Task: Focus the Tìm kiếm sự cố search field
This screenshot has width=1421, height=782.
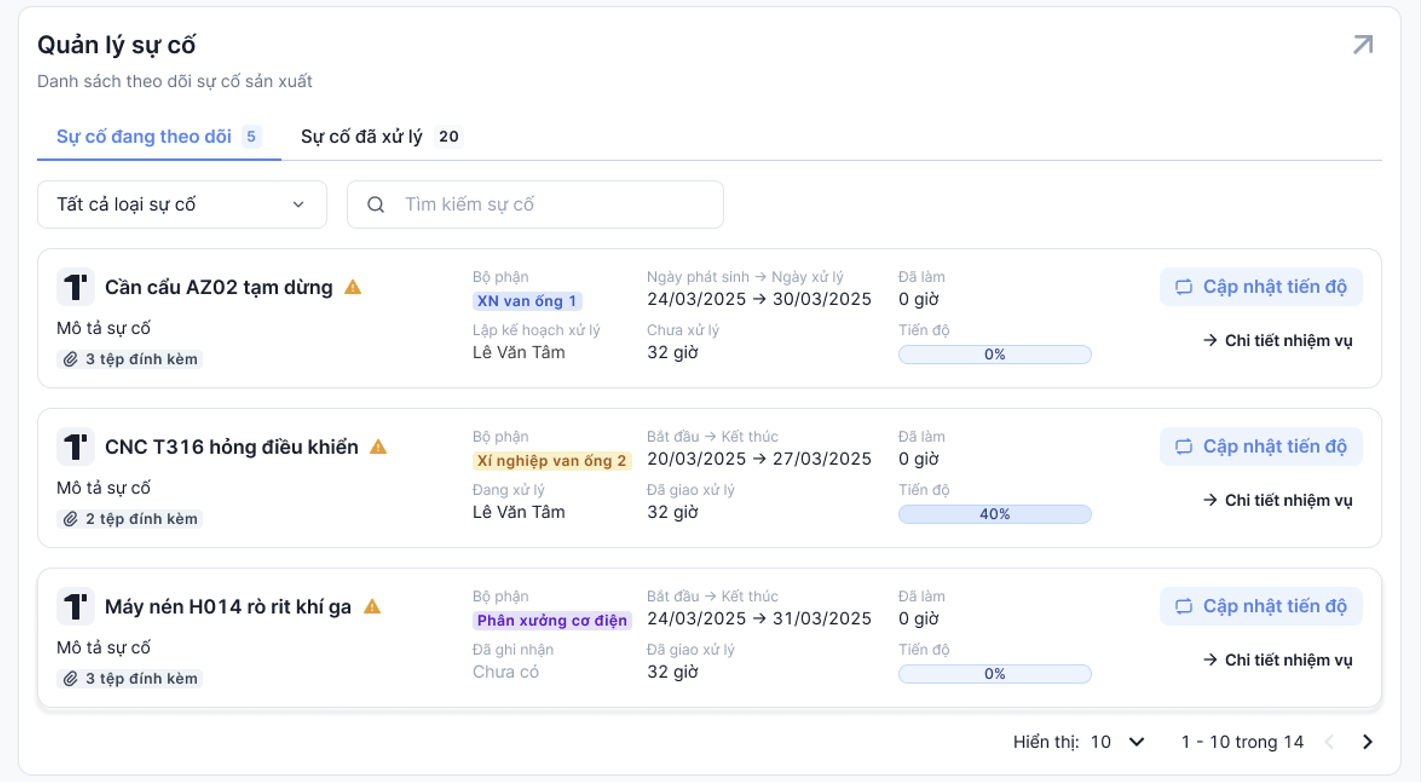Action: pos(550,204)
